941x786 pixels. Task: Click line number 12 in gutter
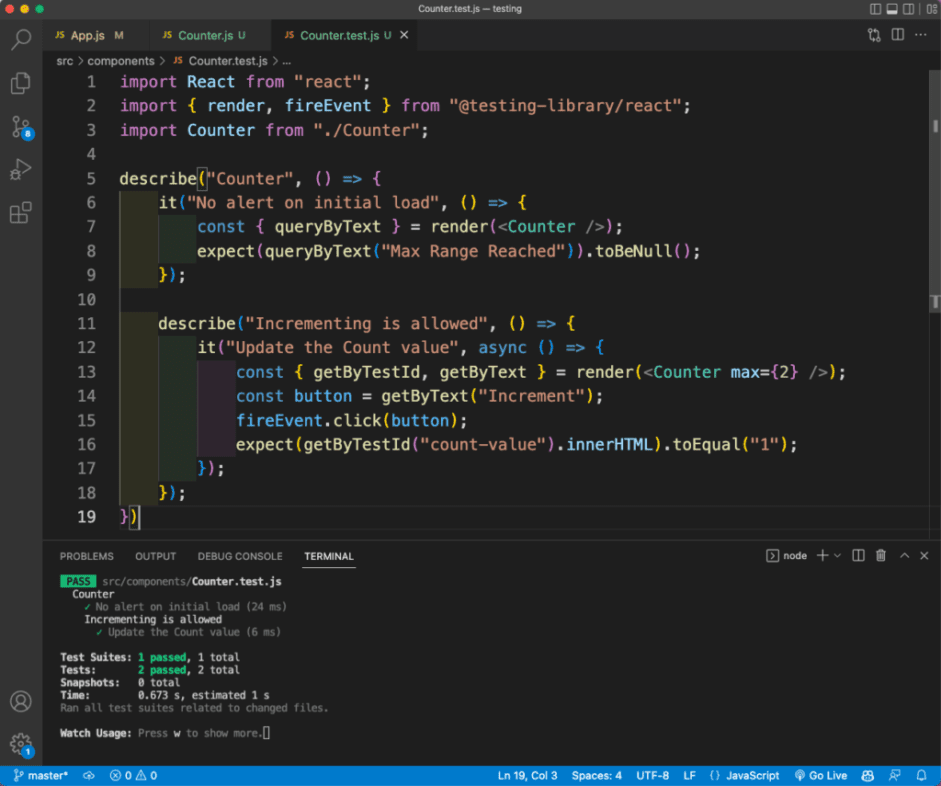pos(86,347)
